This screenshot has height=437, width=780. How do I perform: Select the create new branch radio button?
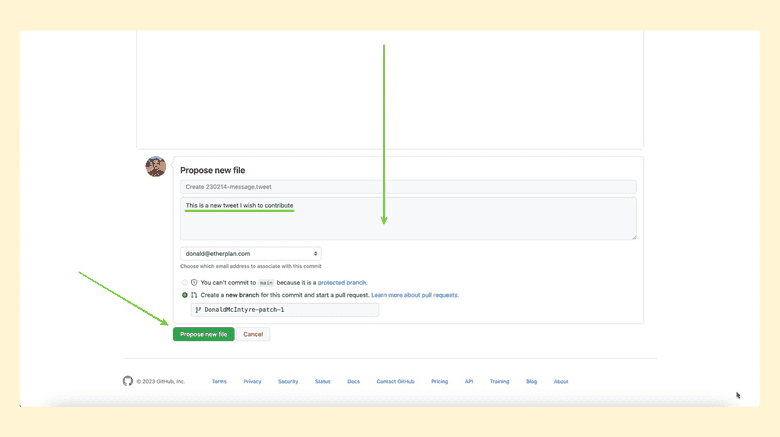coord(184,295)
